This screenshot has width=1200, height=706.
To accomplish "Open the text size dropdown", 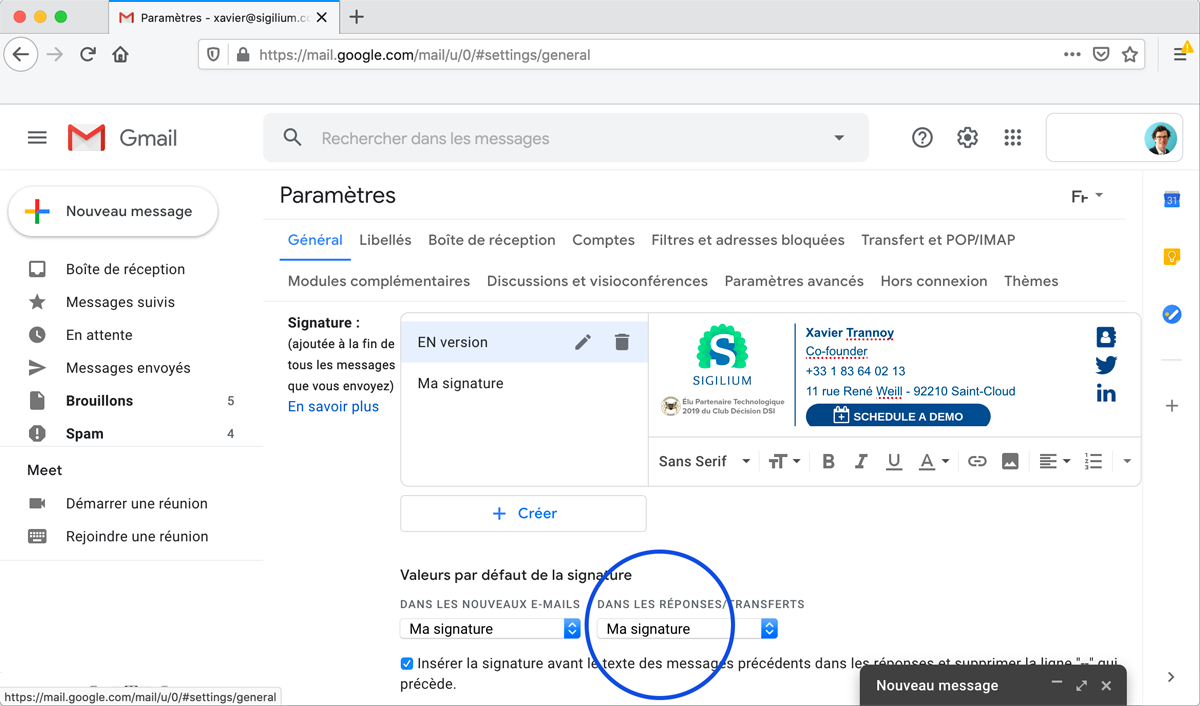I will (784, 461).
